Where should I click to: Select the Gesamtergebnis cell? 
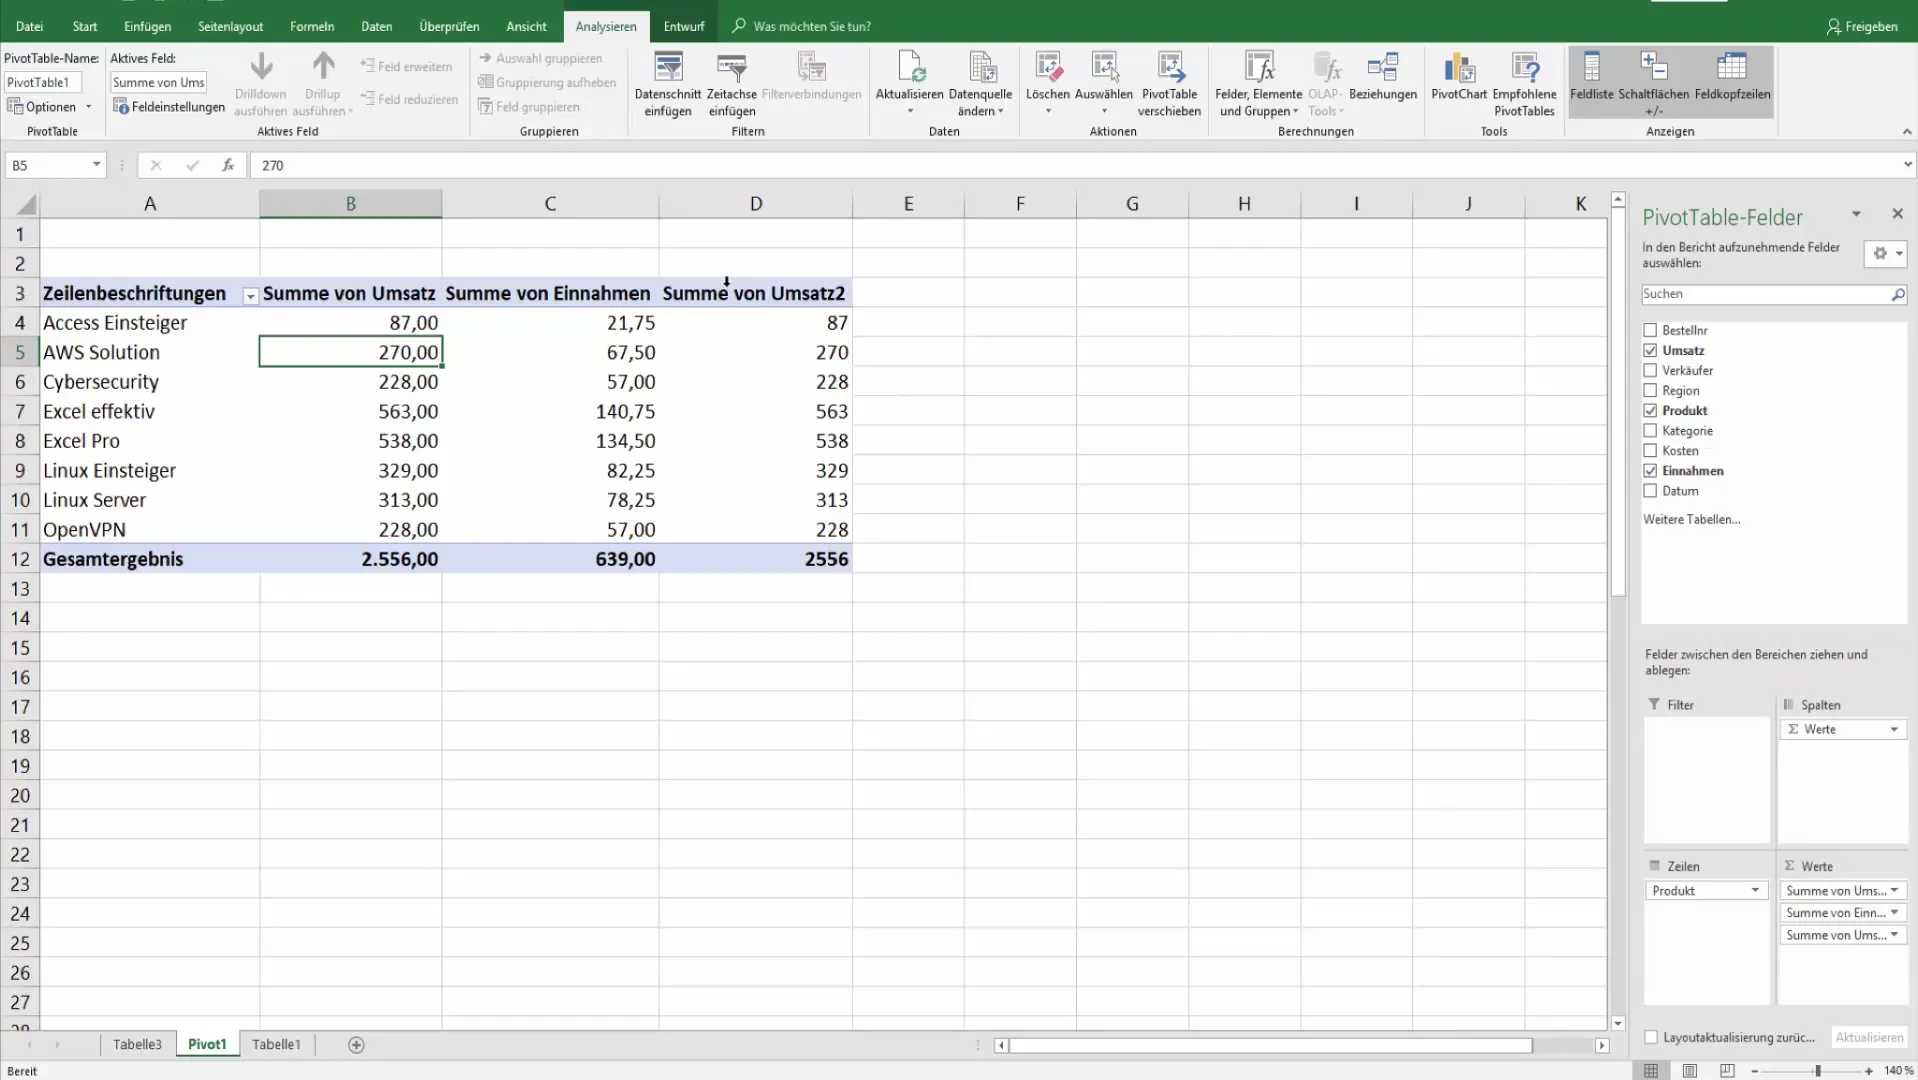(149, 559)
